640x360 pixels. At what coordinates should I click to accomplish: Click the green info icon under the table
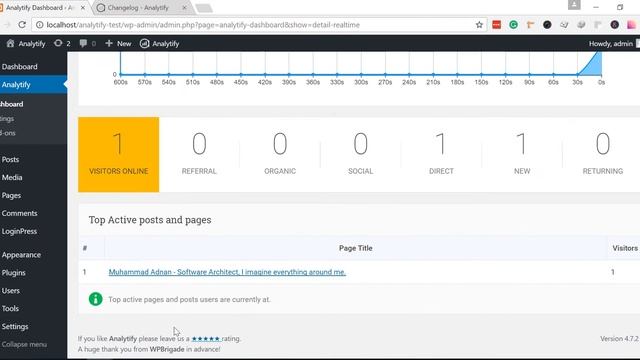click(x=96, y=299)
